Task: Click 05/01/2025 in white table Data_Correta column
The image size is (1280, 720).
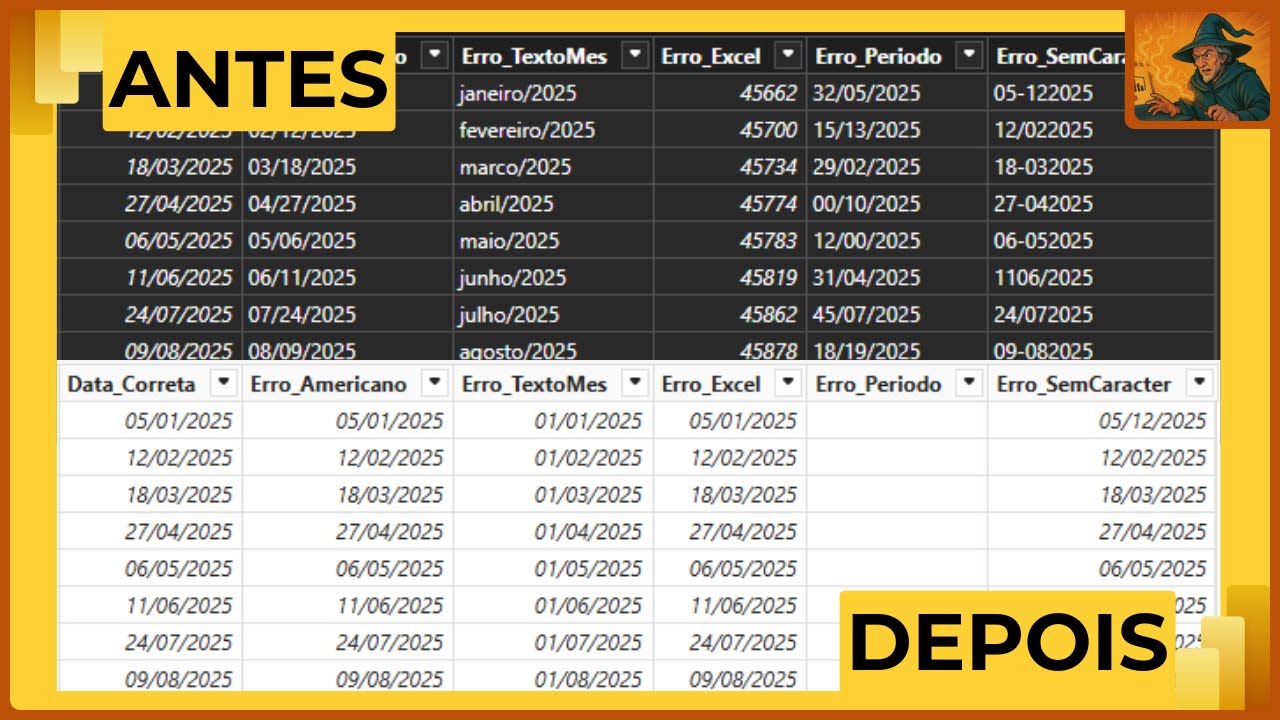Action: [x=179, y=421]
